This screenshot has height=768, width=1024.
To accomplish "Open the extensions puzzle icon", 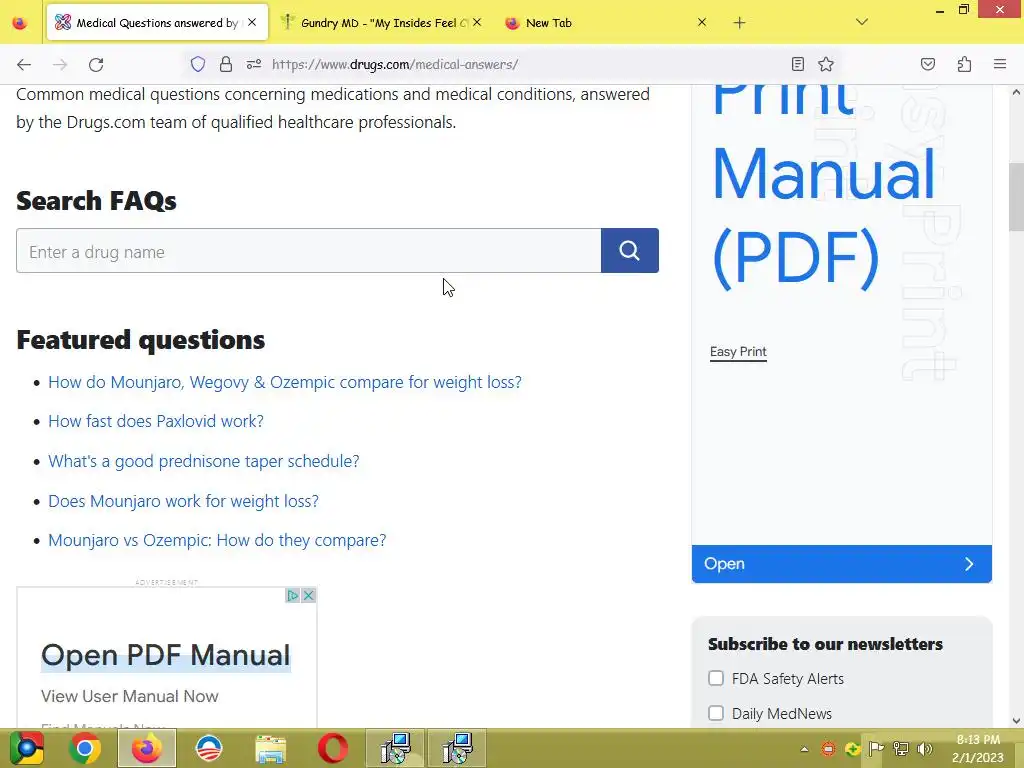I will [x=965, y=64].
